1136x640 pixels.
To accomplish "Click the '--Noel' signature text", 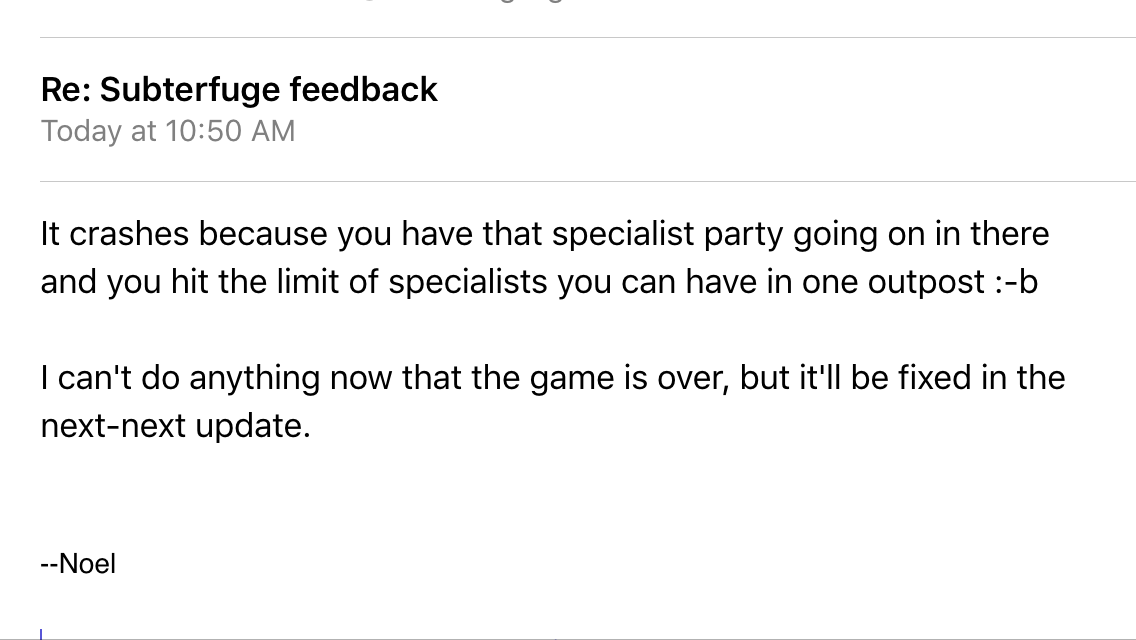I will (78, 564).
